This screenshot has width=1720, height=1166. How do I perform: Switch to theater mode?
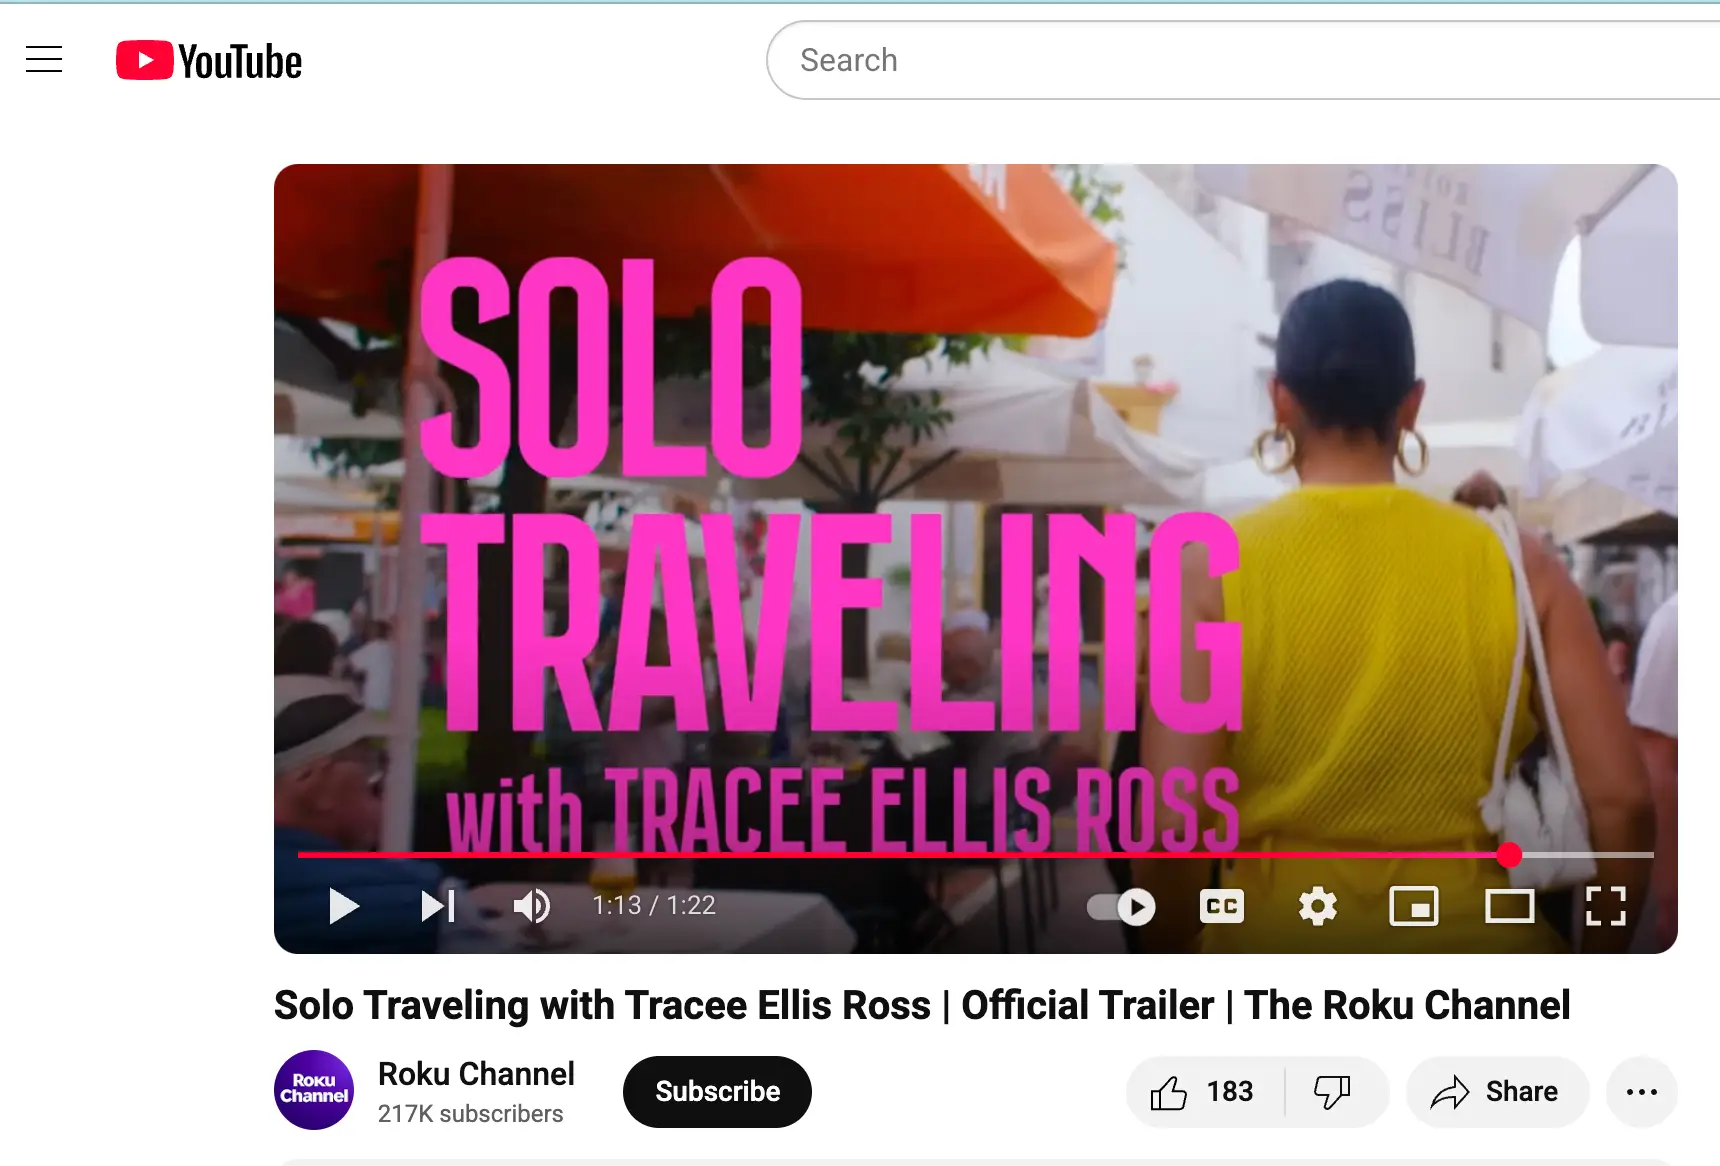click(1509, 906)
